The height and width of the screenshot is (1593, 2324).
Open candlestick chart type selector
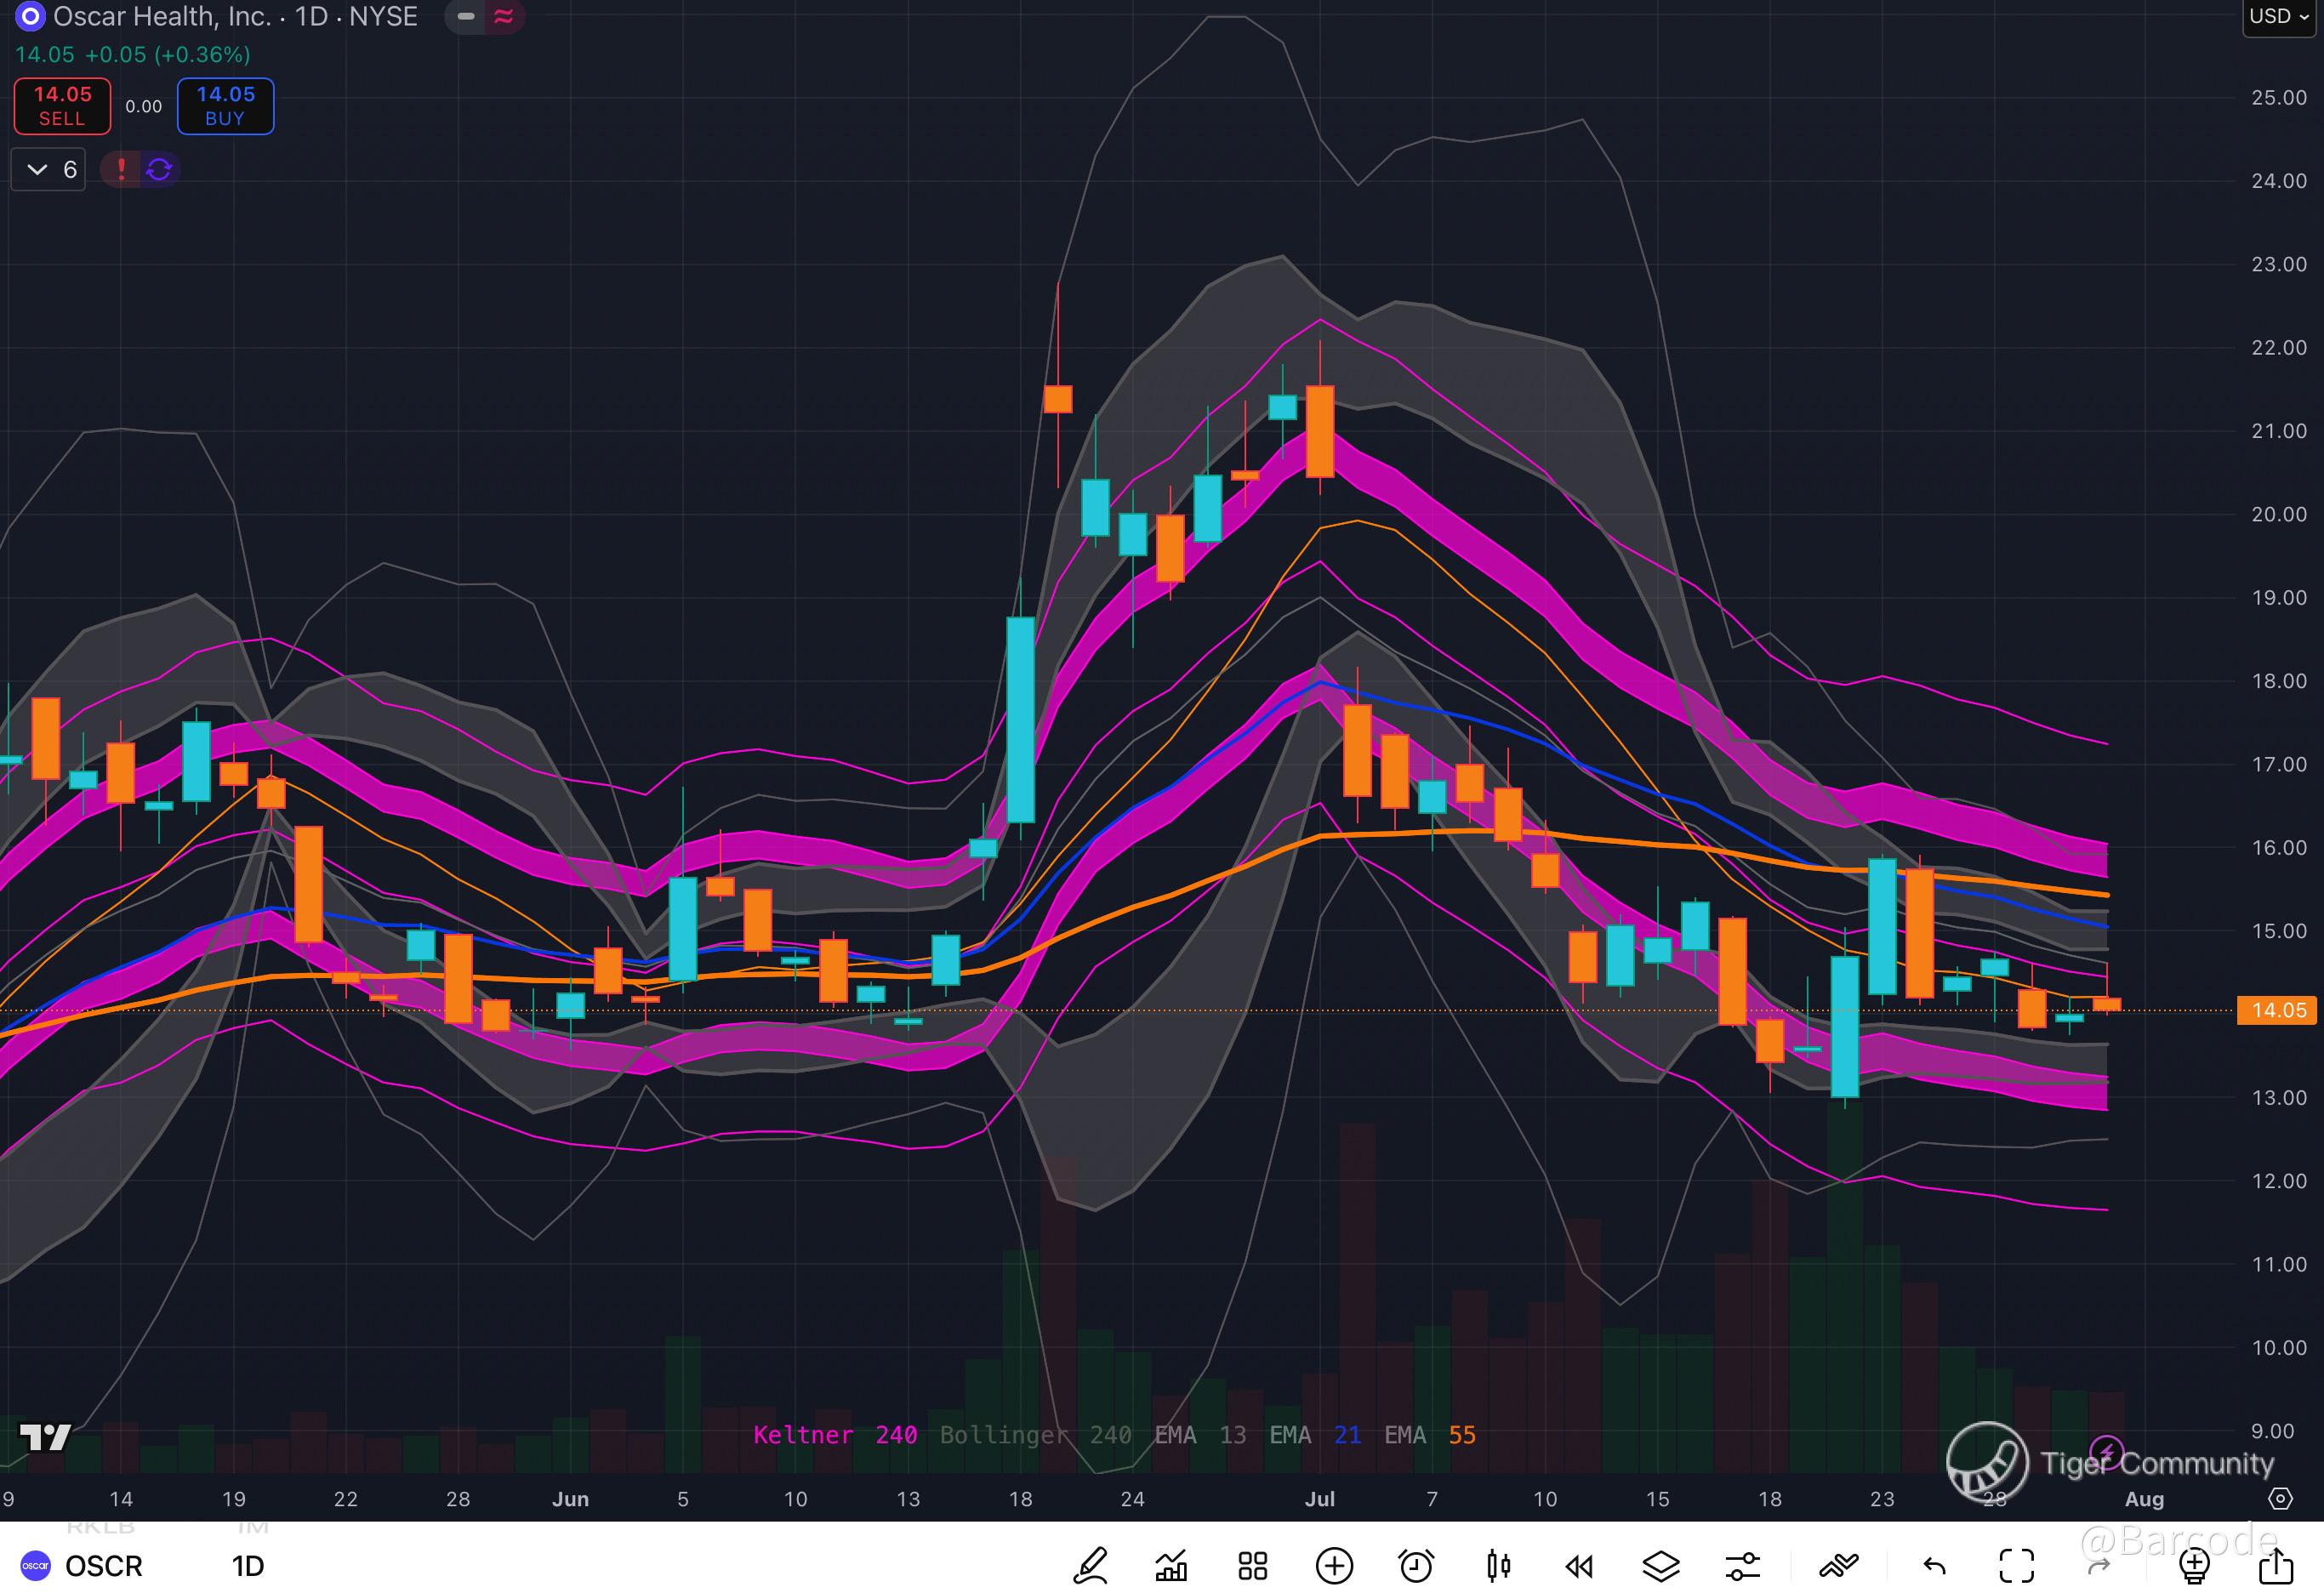pyautogui.click(x=1498, y=1565)
